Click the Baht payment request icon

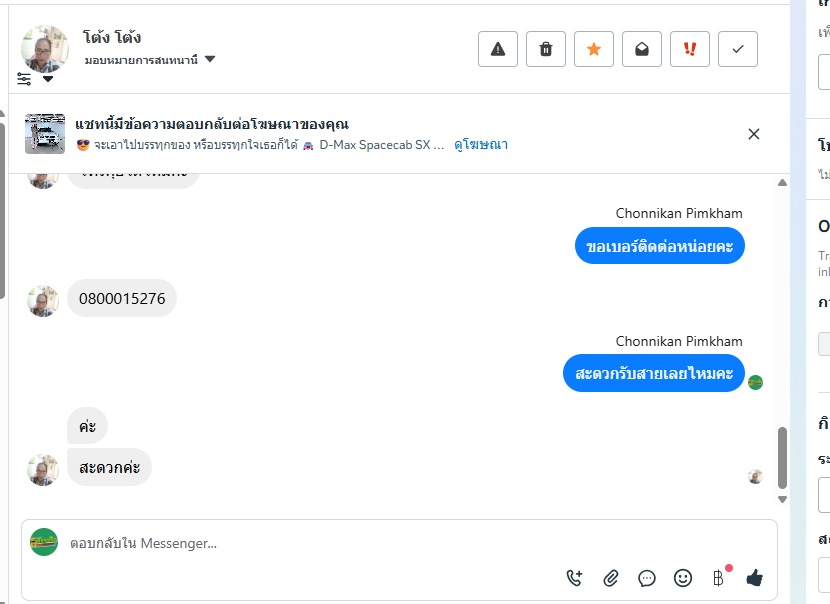718,577
